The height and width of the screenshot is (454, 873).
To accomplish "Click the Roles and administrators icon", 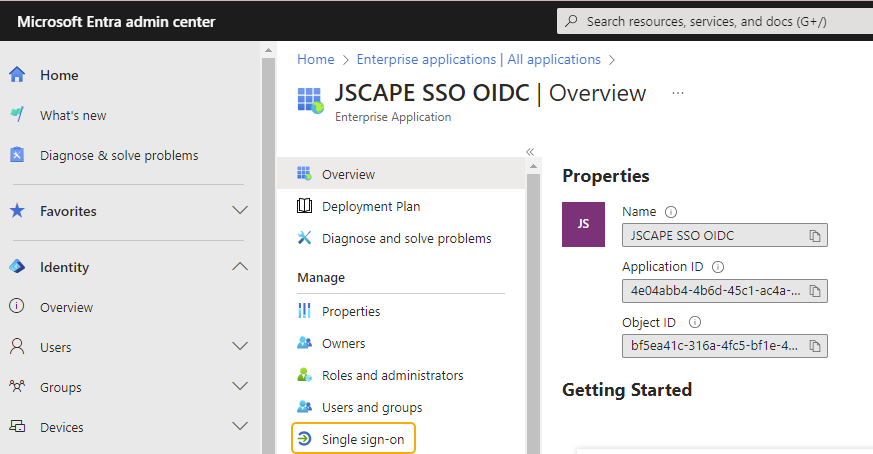I will tap(304, 375).
